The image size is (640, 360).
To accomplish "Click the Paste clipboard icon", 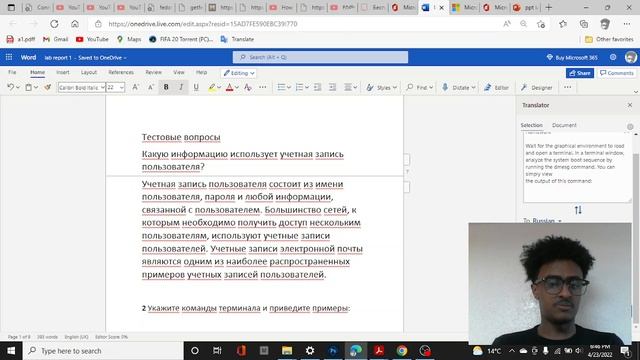I will click(29, 87).
